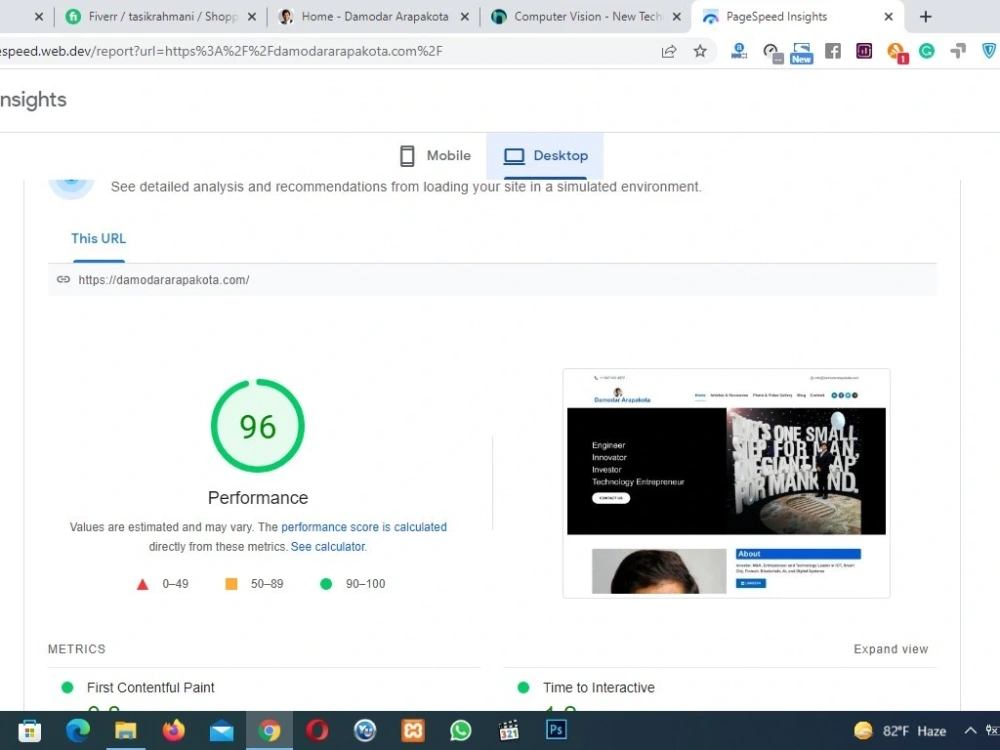Click the 96 performance score gauge

(258, 426)
